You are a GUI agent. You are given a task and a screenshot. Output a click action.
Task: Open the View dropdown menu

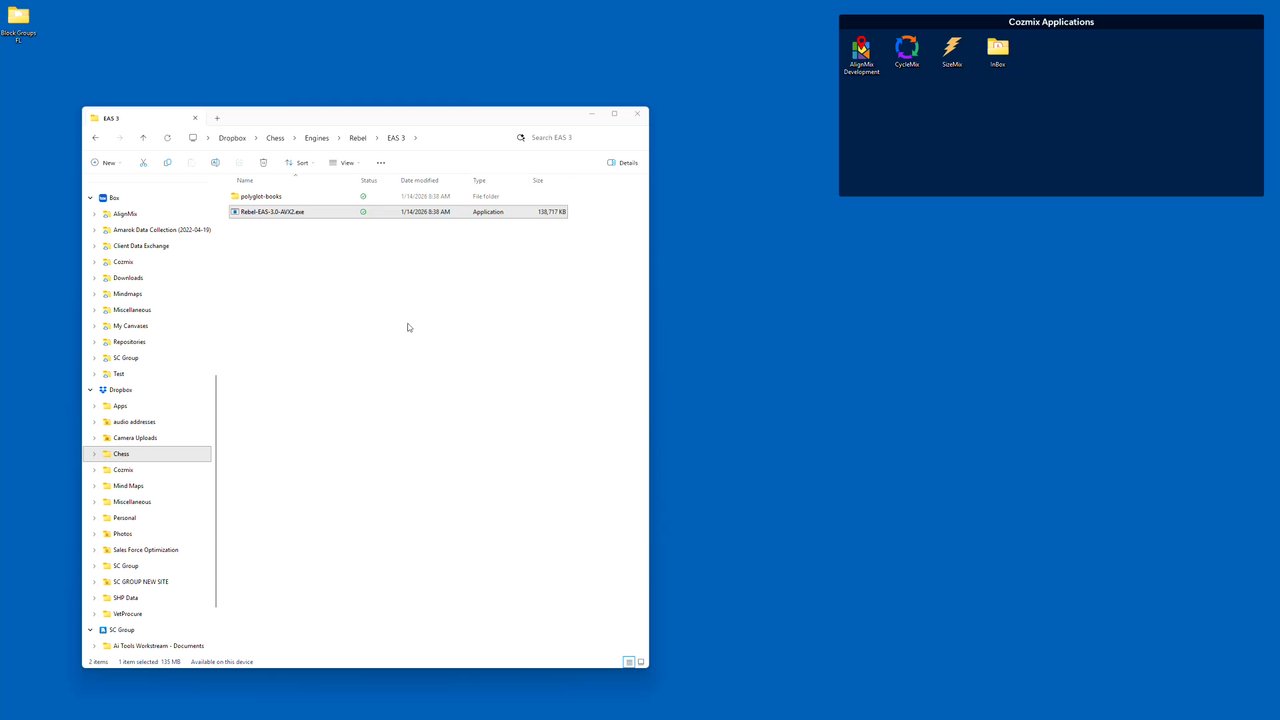coord(344,163)
